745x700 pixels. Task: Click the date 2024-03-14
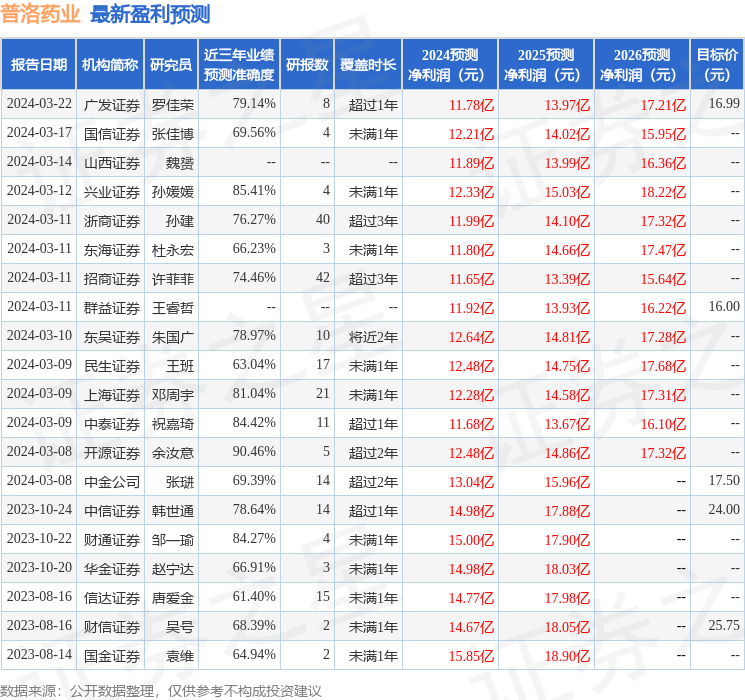click(39, 162)
